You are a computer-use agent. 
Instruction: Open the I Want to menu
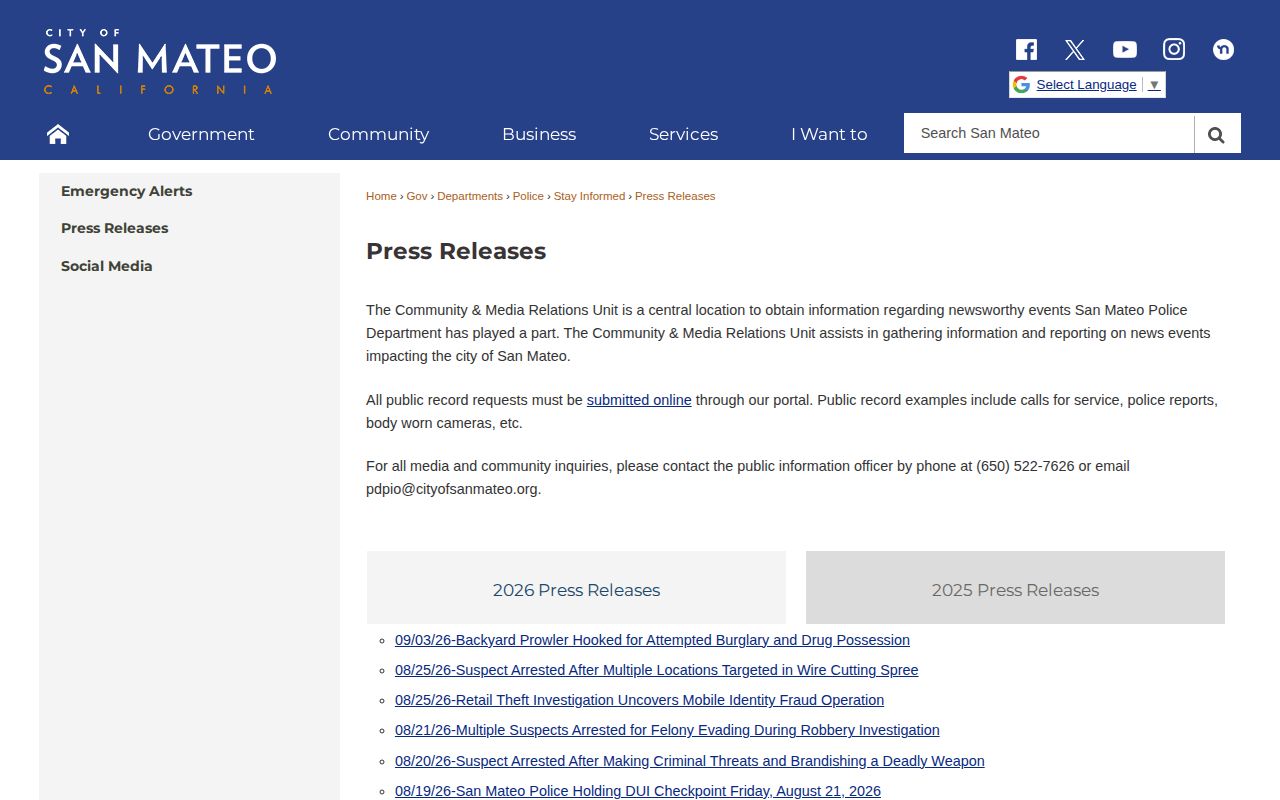click(829, 134)
